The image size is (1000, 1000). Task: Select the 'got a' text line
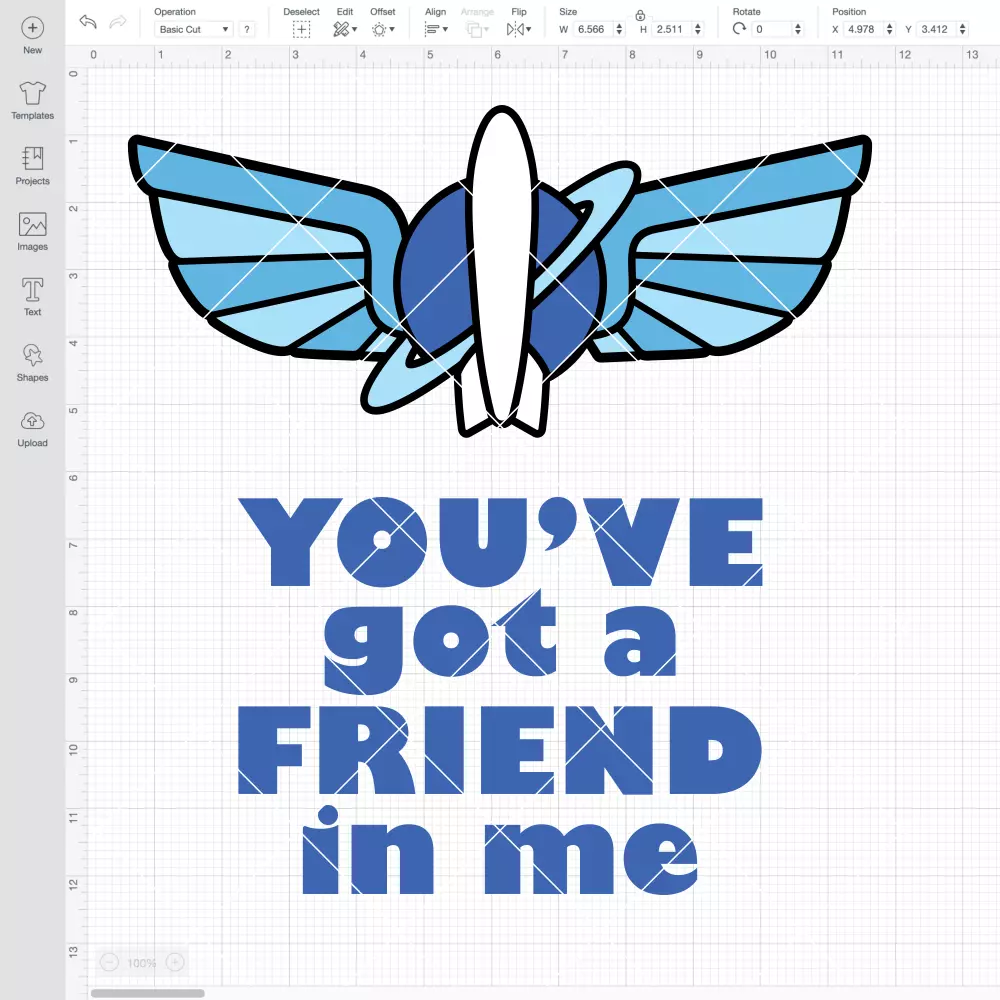point(500,641)
